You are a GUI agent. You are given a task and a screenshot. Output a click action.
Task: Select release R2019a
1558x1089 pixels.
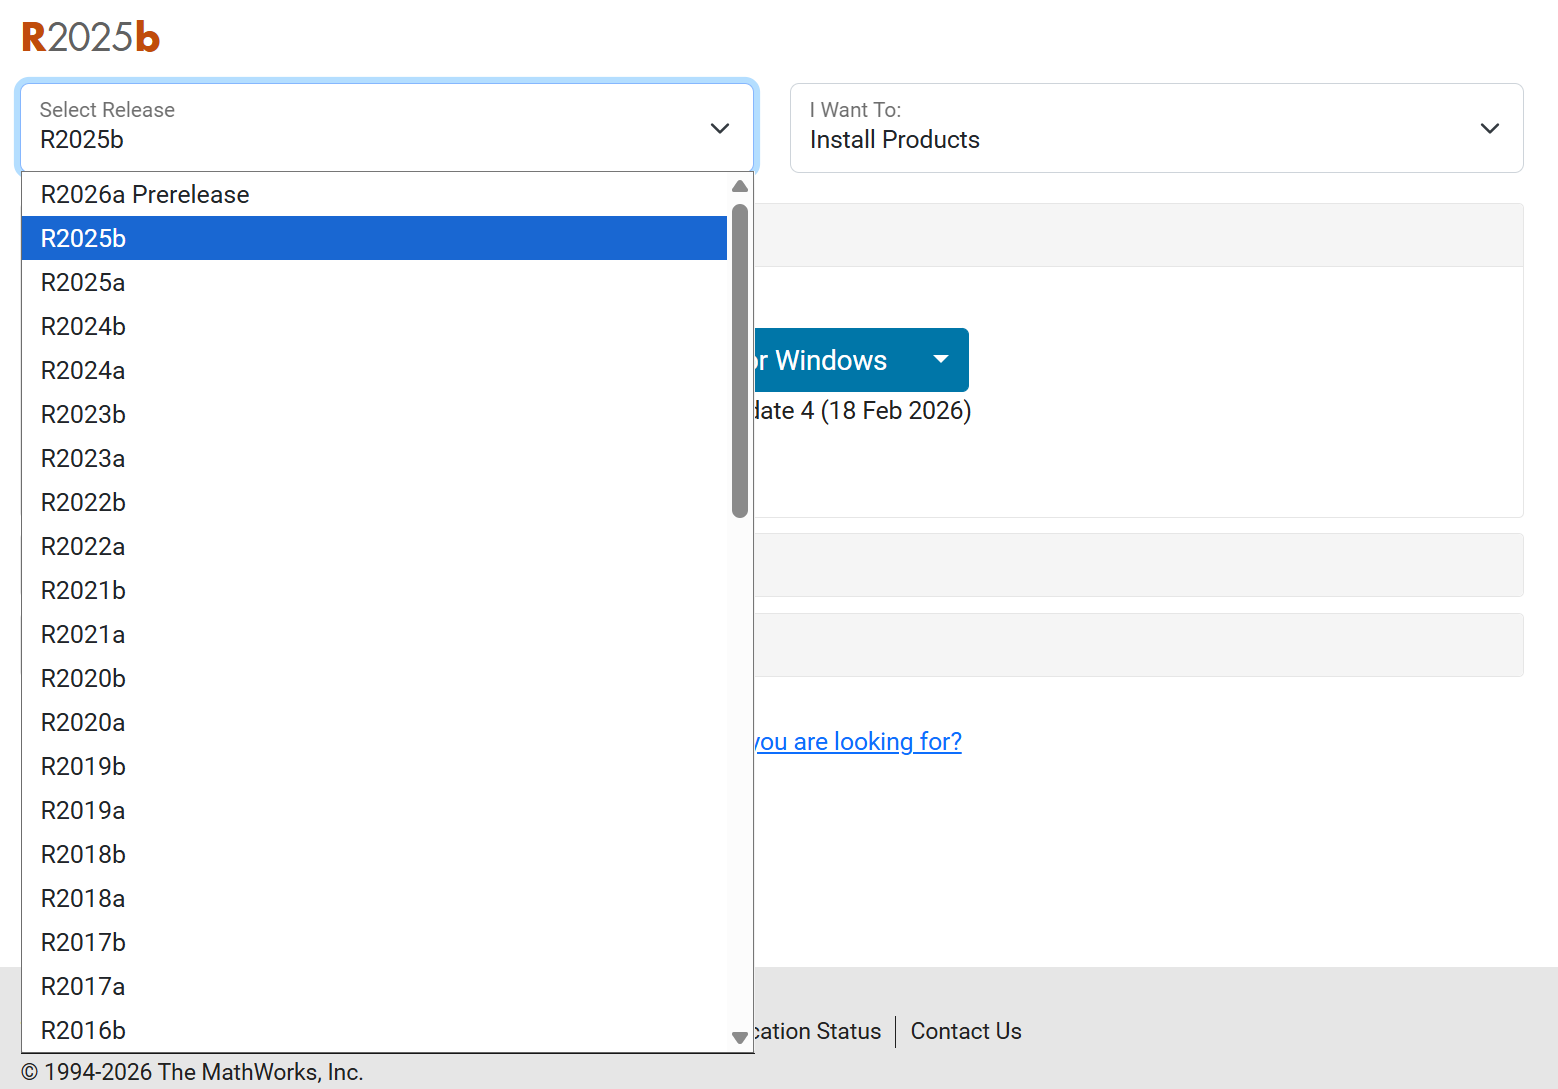coord(375,810)
